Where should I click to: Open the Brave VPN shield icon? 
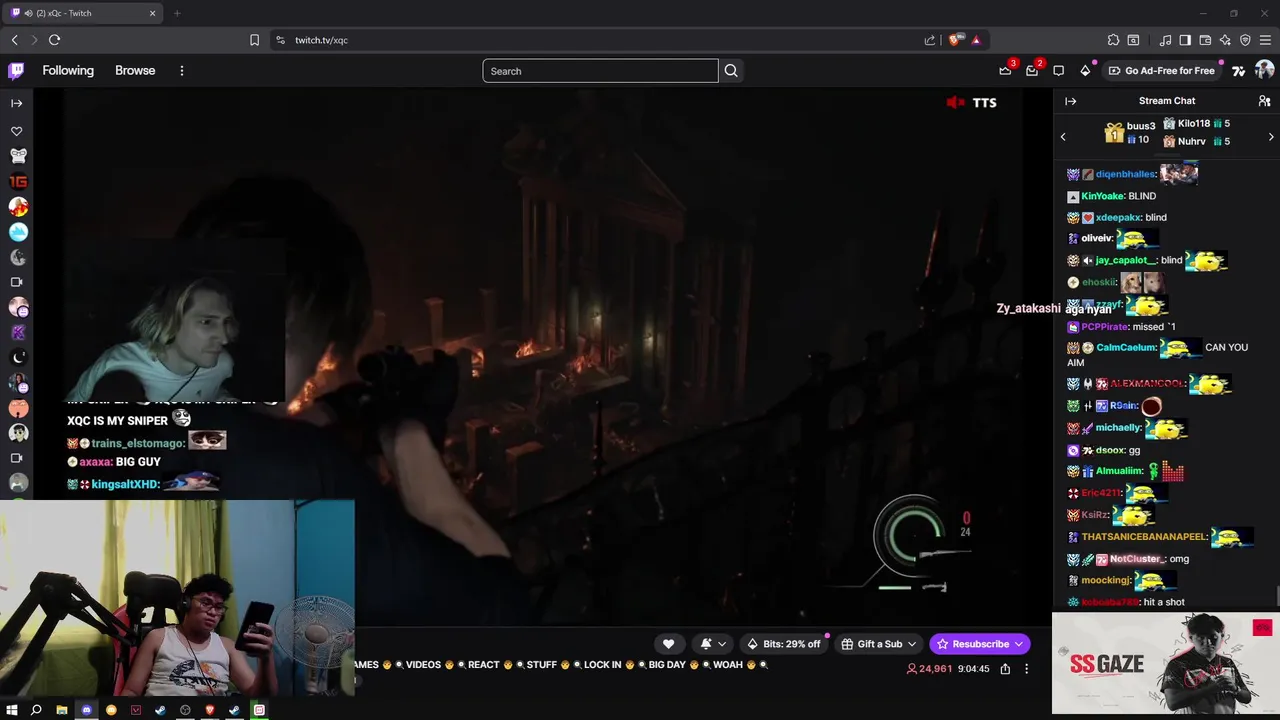coord(1245,40)
